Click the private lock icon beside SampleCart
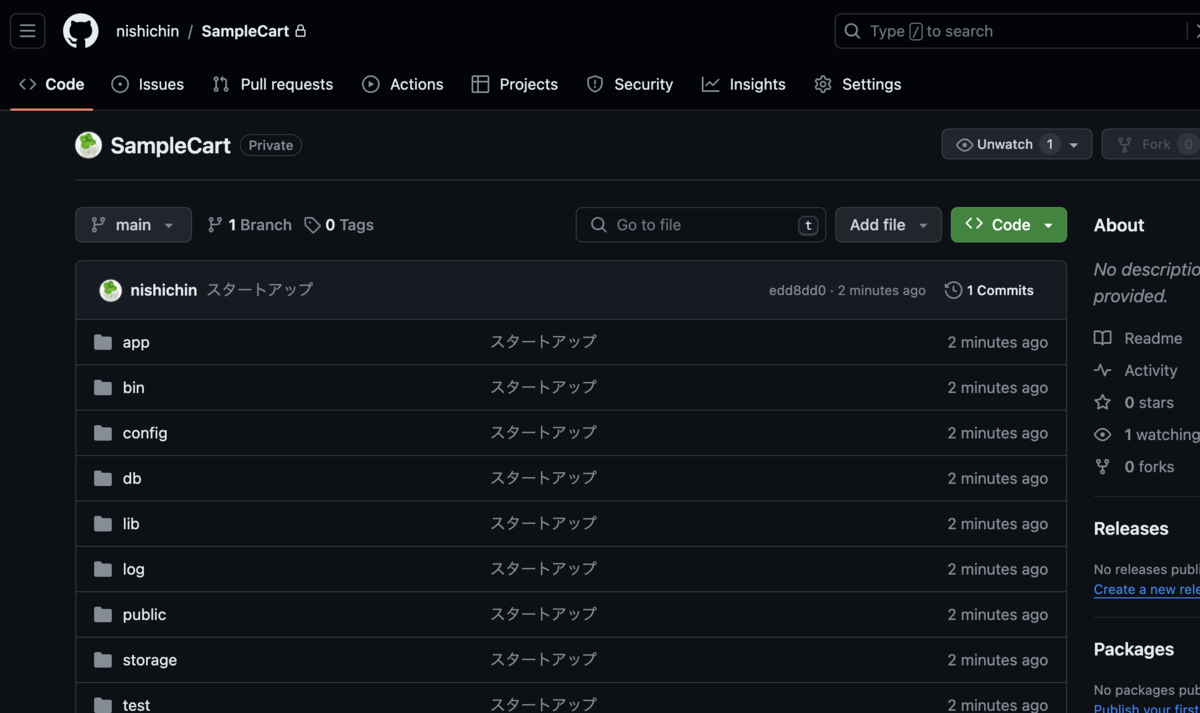This screenshot has width=1200, height=713. pyautogui.click(x=300, y=31)
